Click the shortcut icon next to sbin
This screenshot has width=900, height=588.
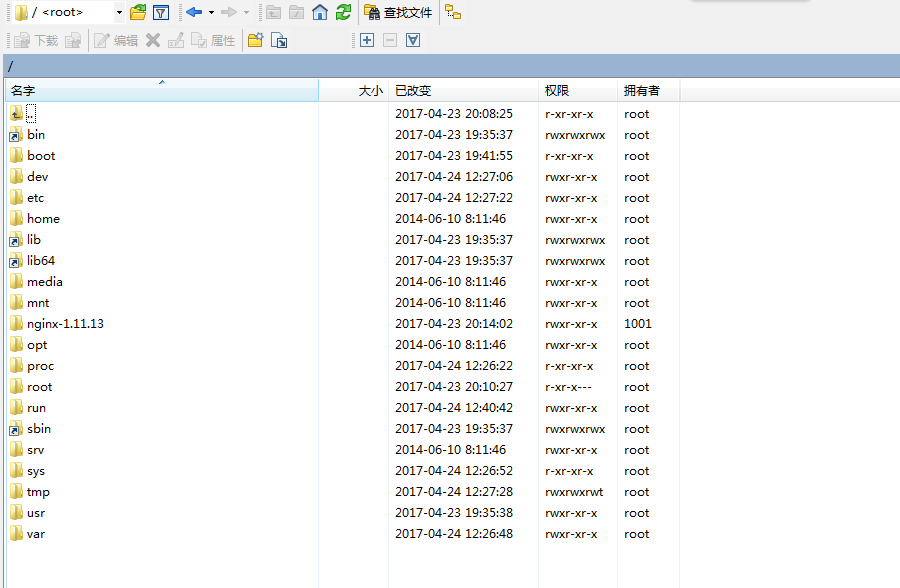(16, 429)
